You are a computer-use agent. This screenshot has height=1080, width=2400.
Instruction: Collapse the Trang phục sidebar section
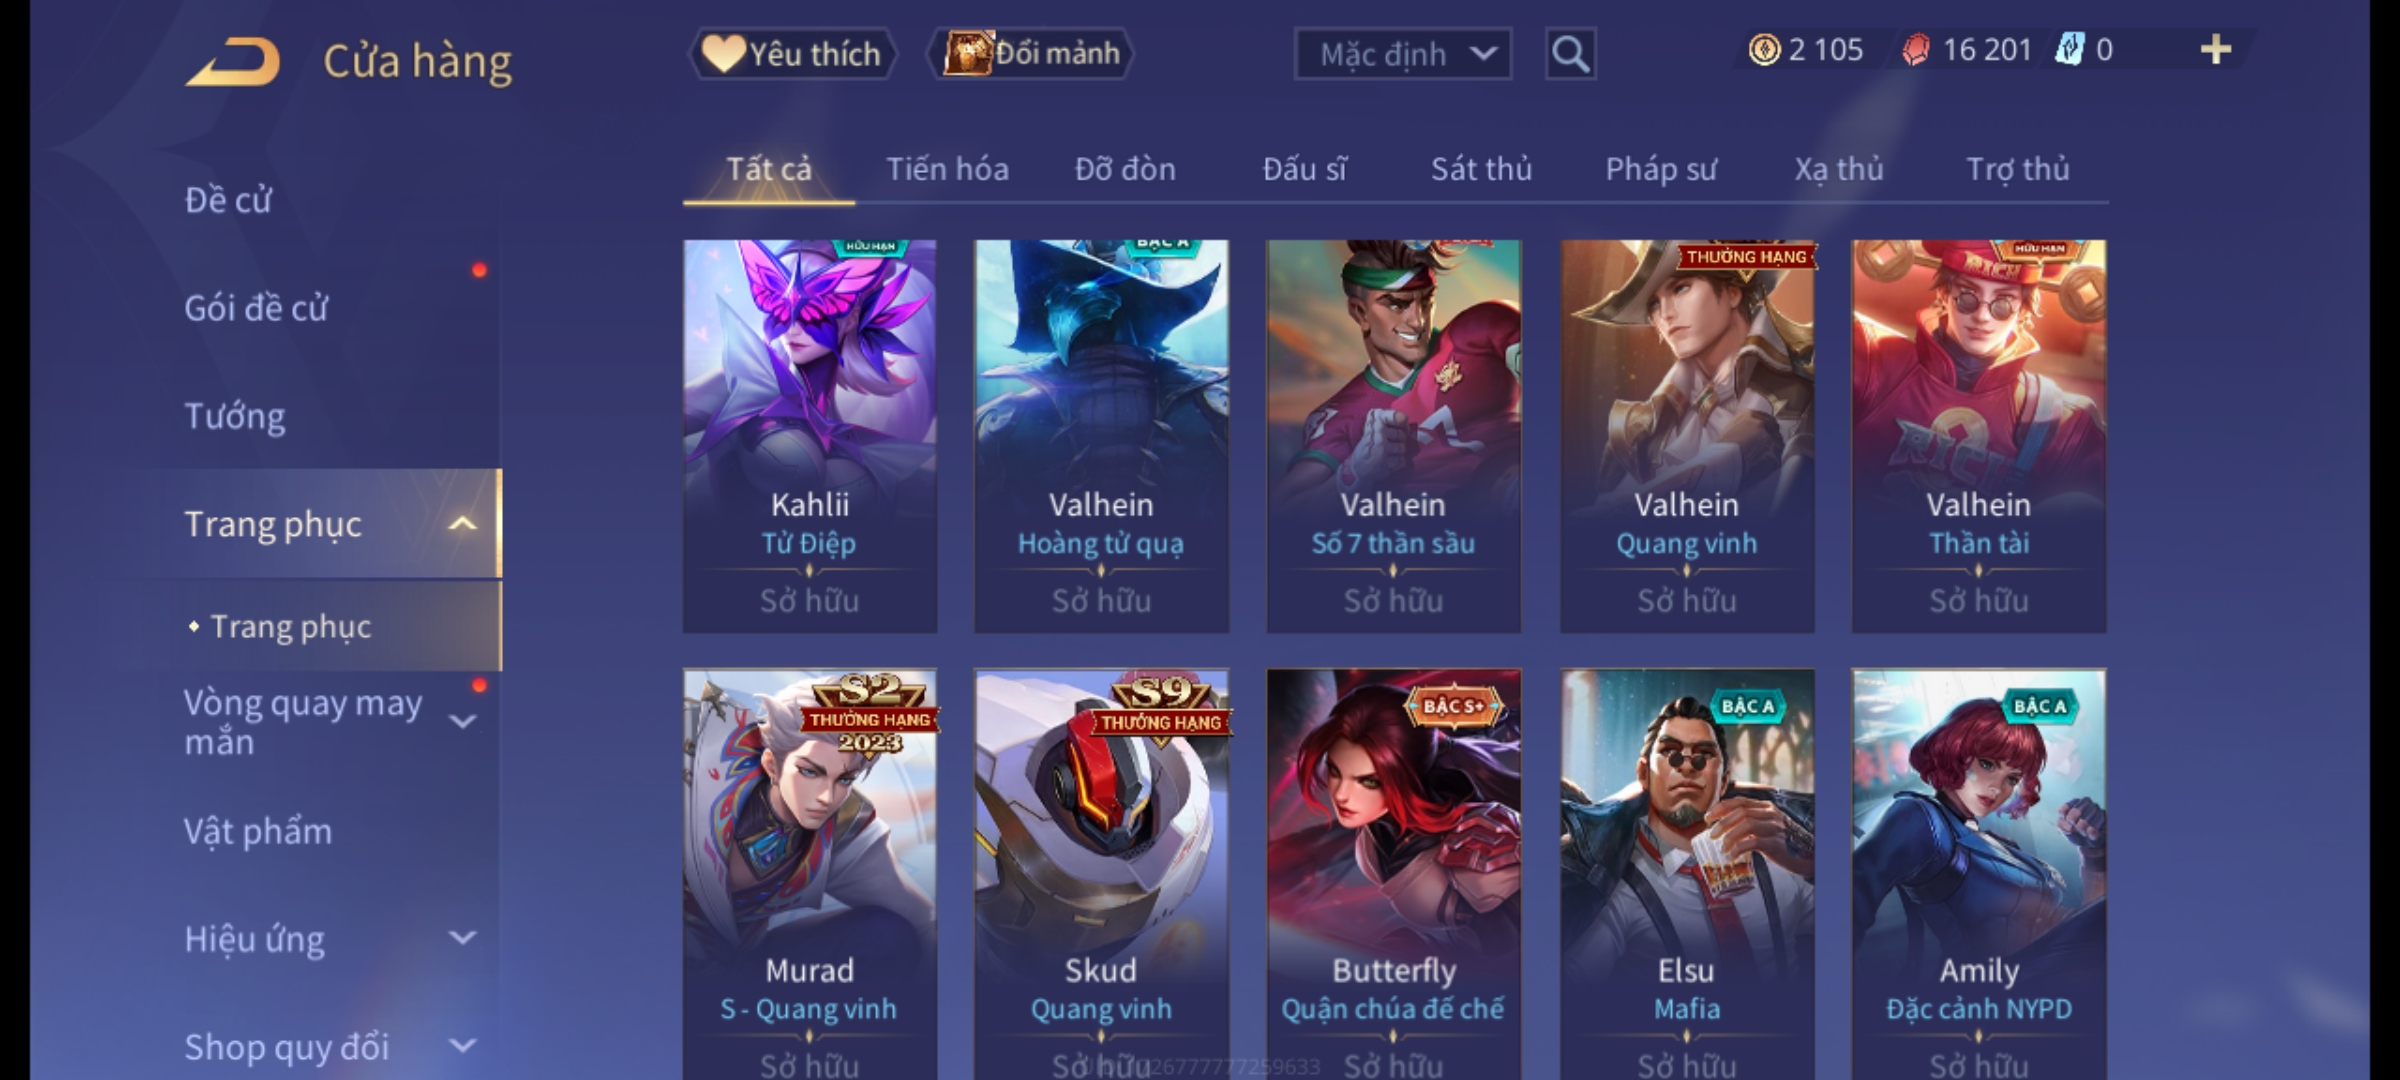click(462, 524)
